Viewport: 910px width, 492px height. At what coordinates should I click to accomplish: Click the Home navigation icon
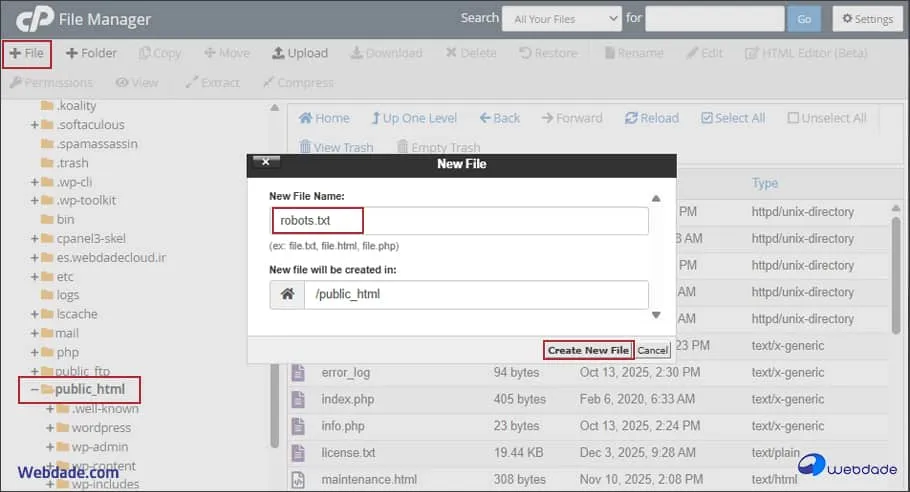pyautogui.click(x=306, y=118)
